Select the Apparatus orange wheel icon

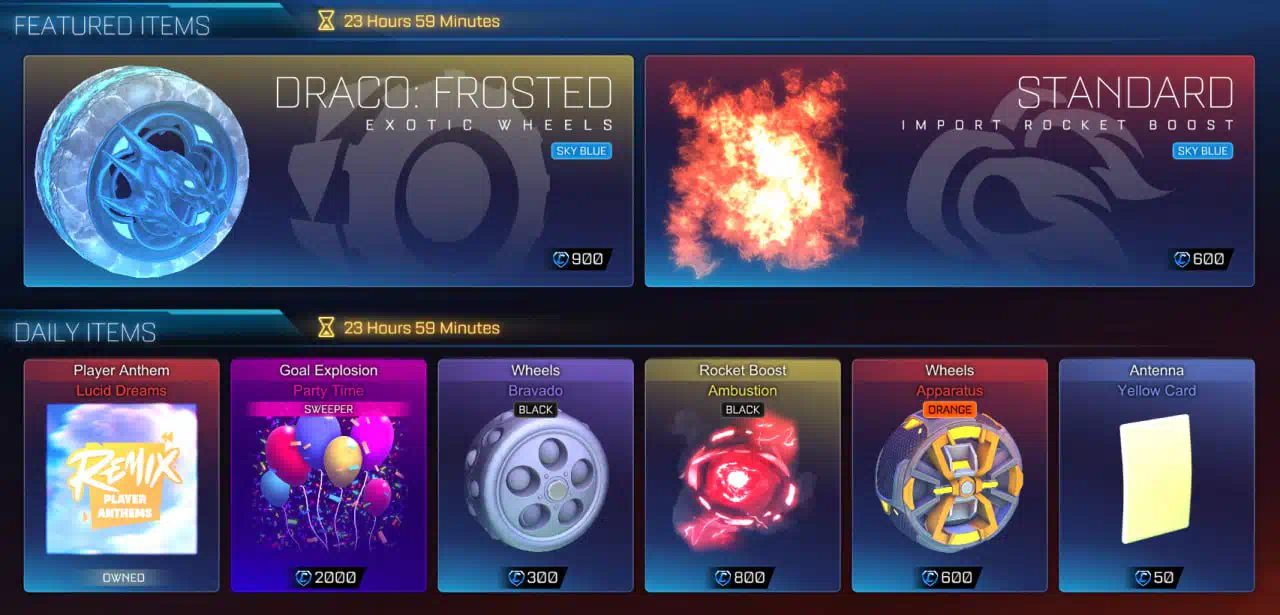(x=950, y=480)
